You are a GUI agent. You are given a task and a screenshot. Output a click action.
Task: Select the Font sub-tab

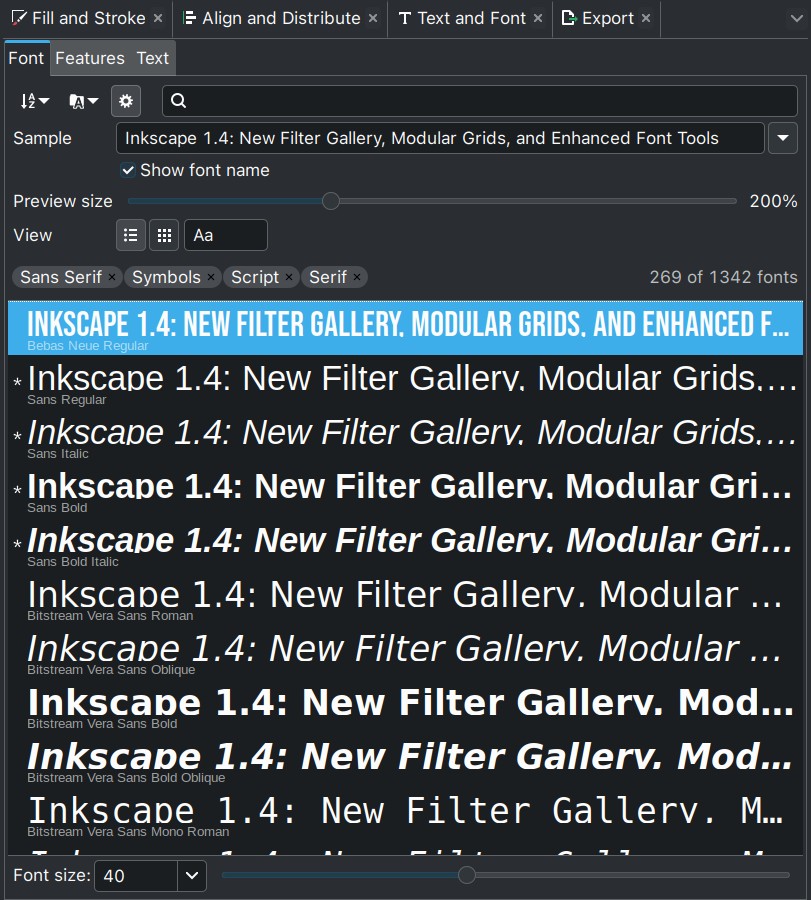26,58
